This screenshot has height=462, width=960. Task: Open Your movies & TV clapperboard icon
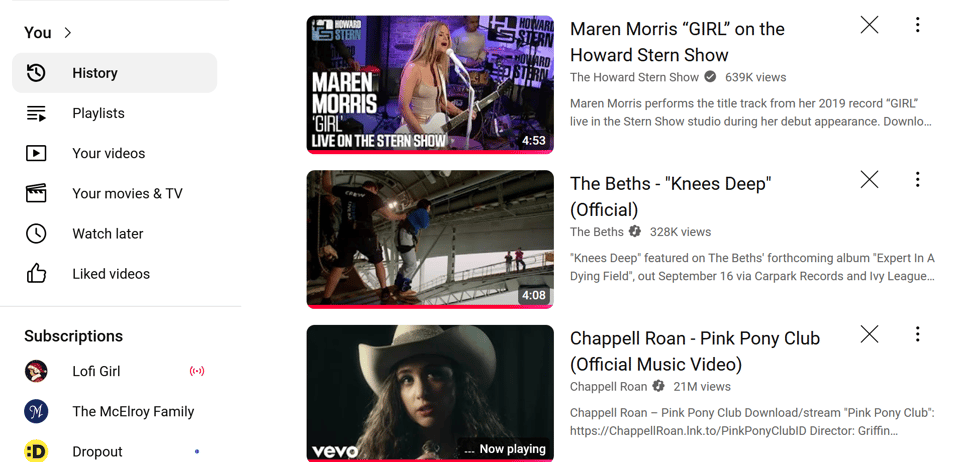pos(36,193)
